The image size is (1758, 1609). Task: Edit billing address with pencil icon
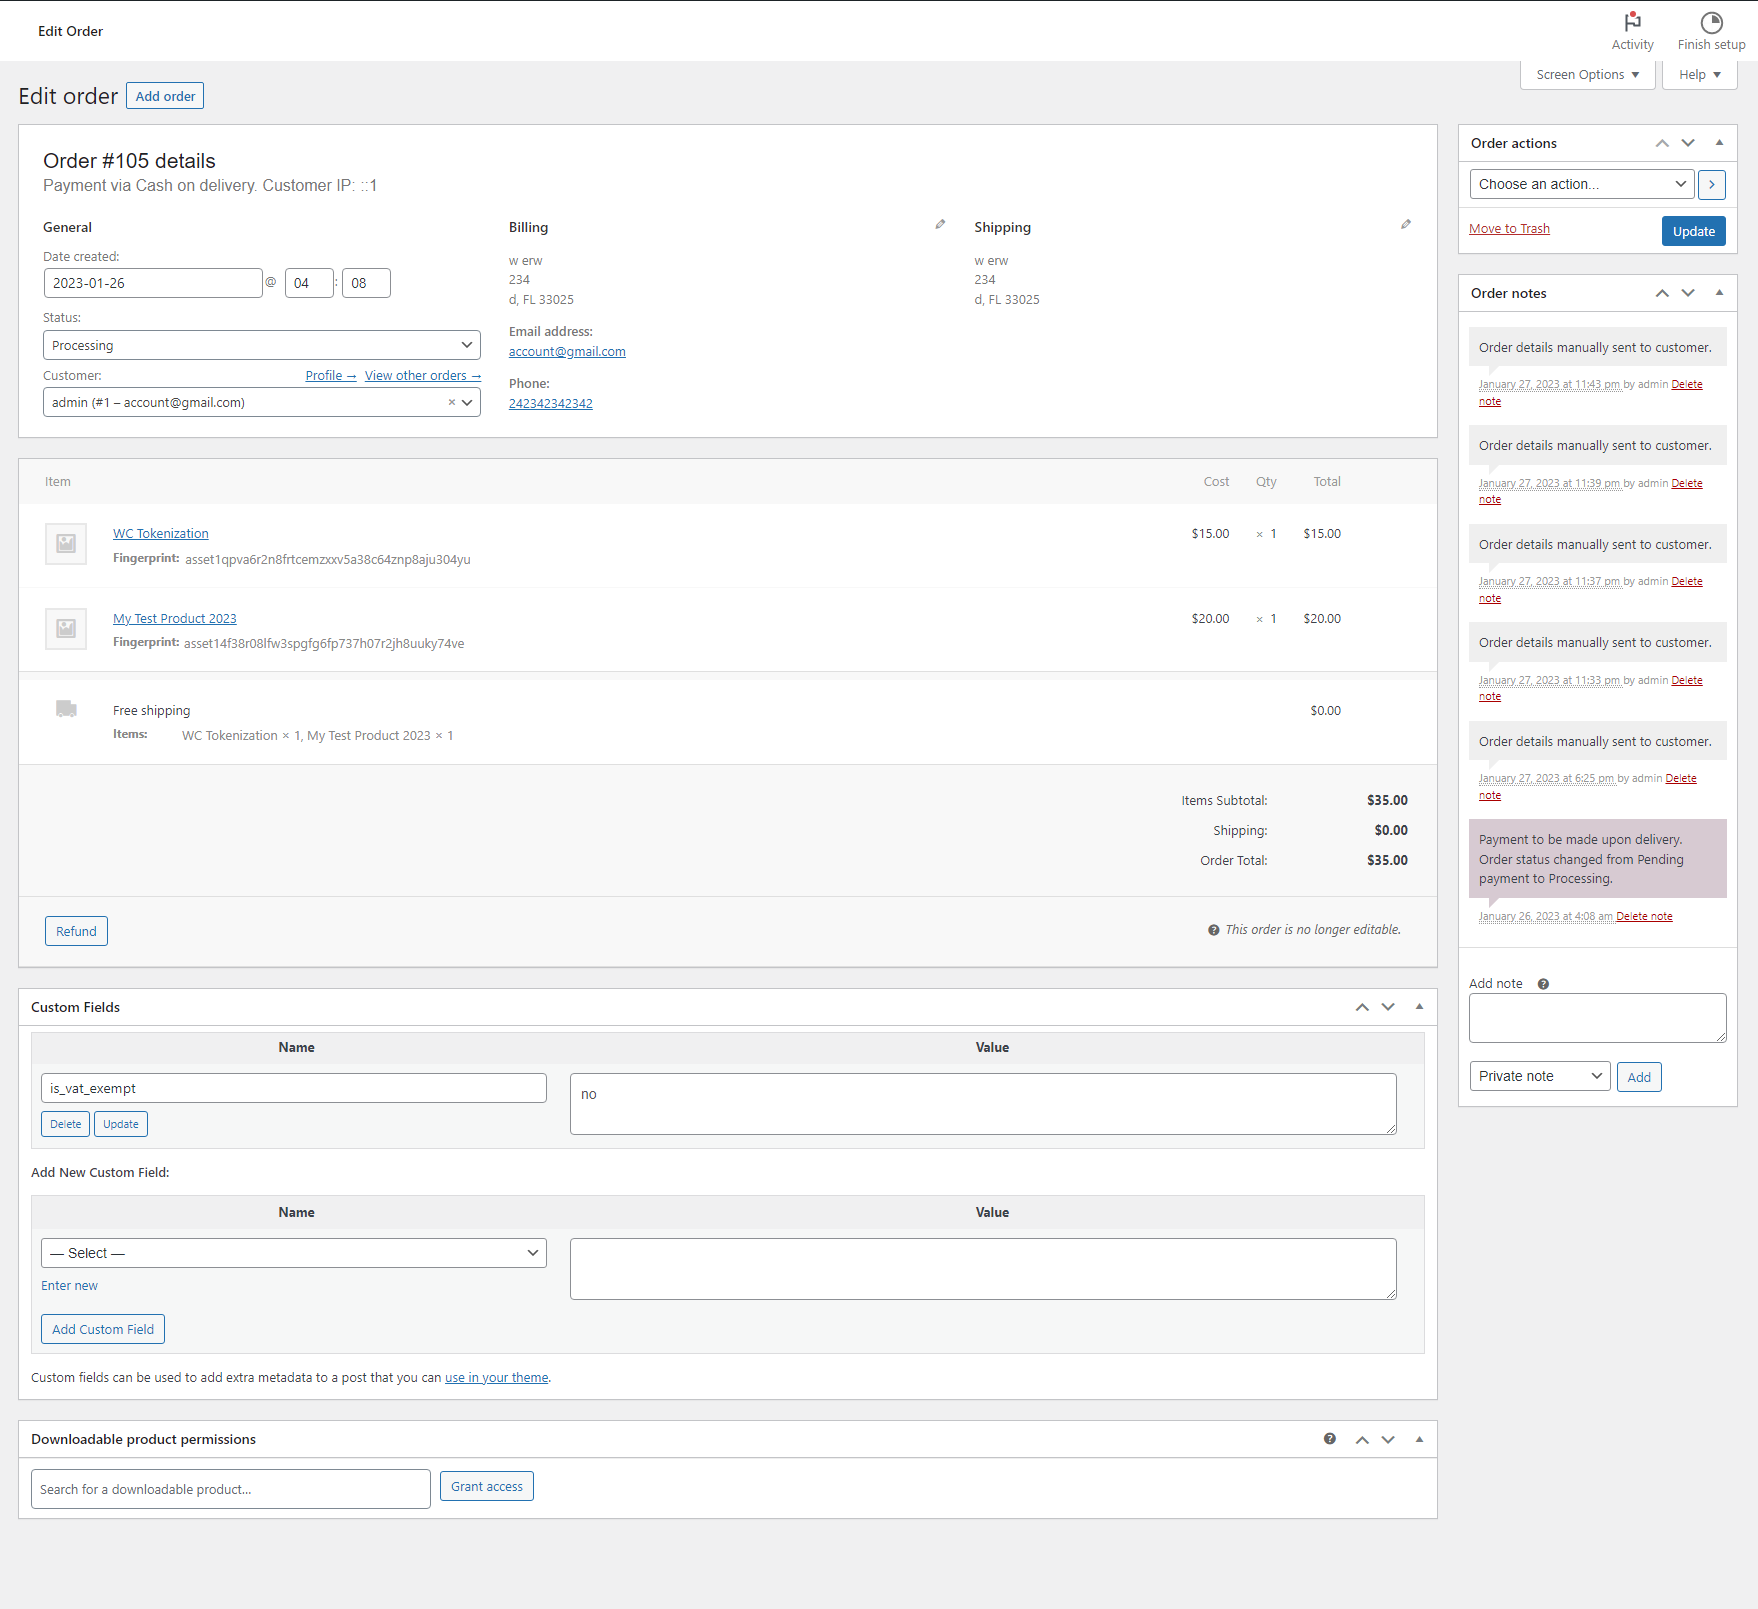(x=940, y=225)
